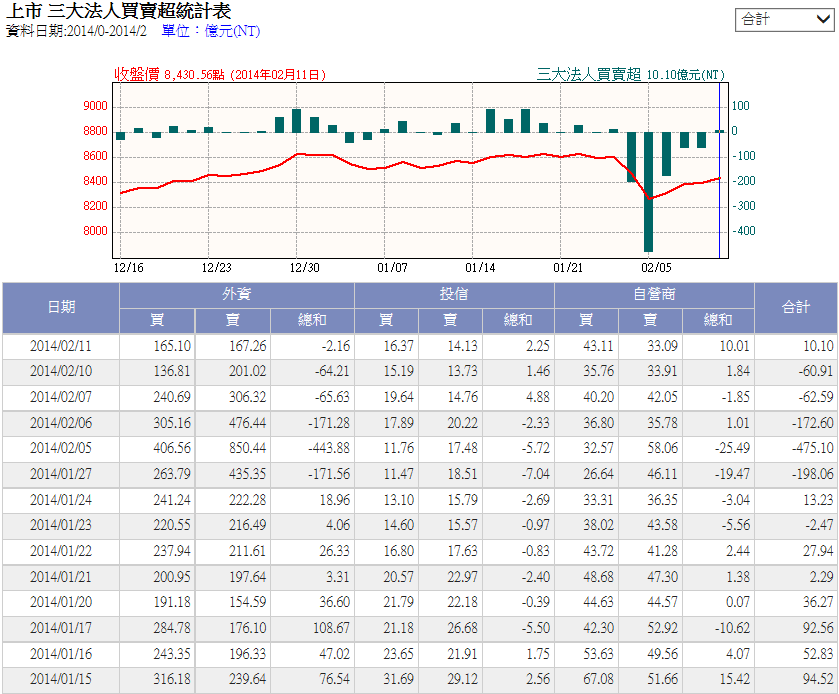Image resolution: width=839 pixels, height=694 pixels.
Task: Click the 日期 column header
Action: pos(61,308)
